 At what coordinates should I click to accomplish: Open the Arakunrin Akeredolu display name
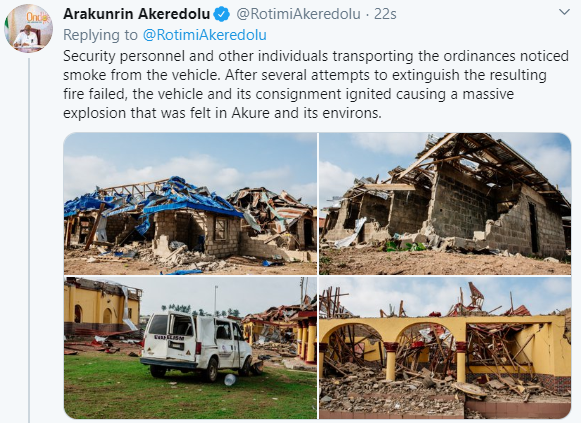tap(137, 14)
